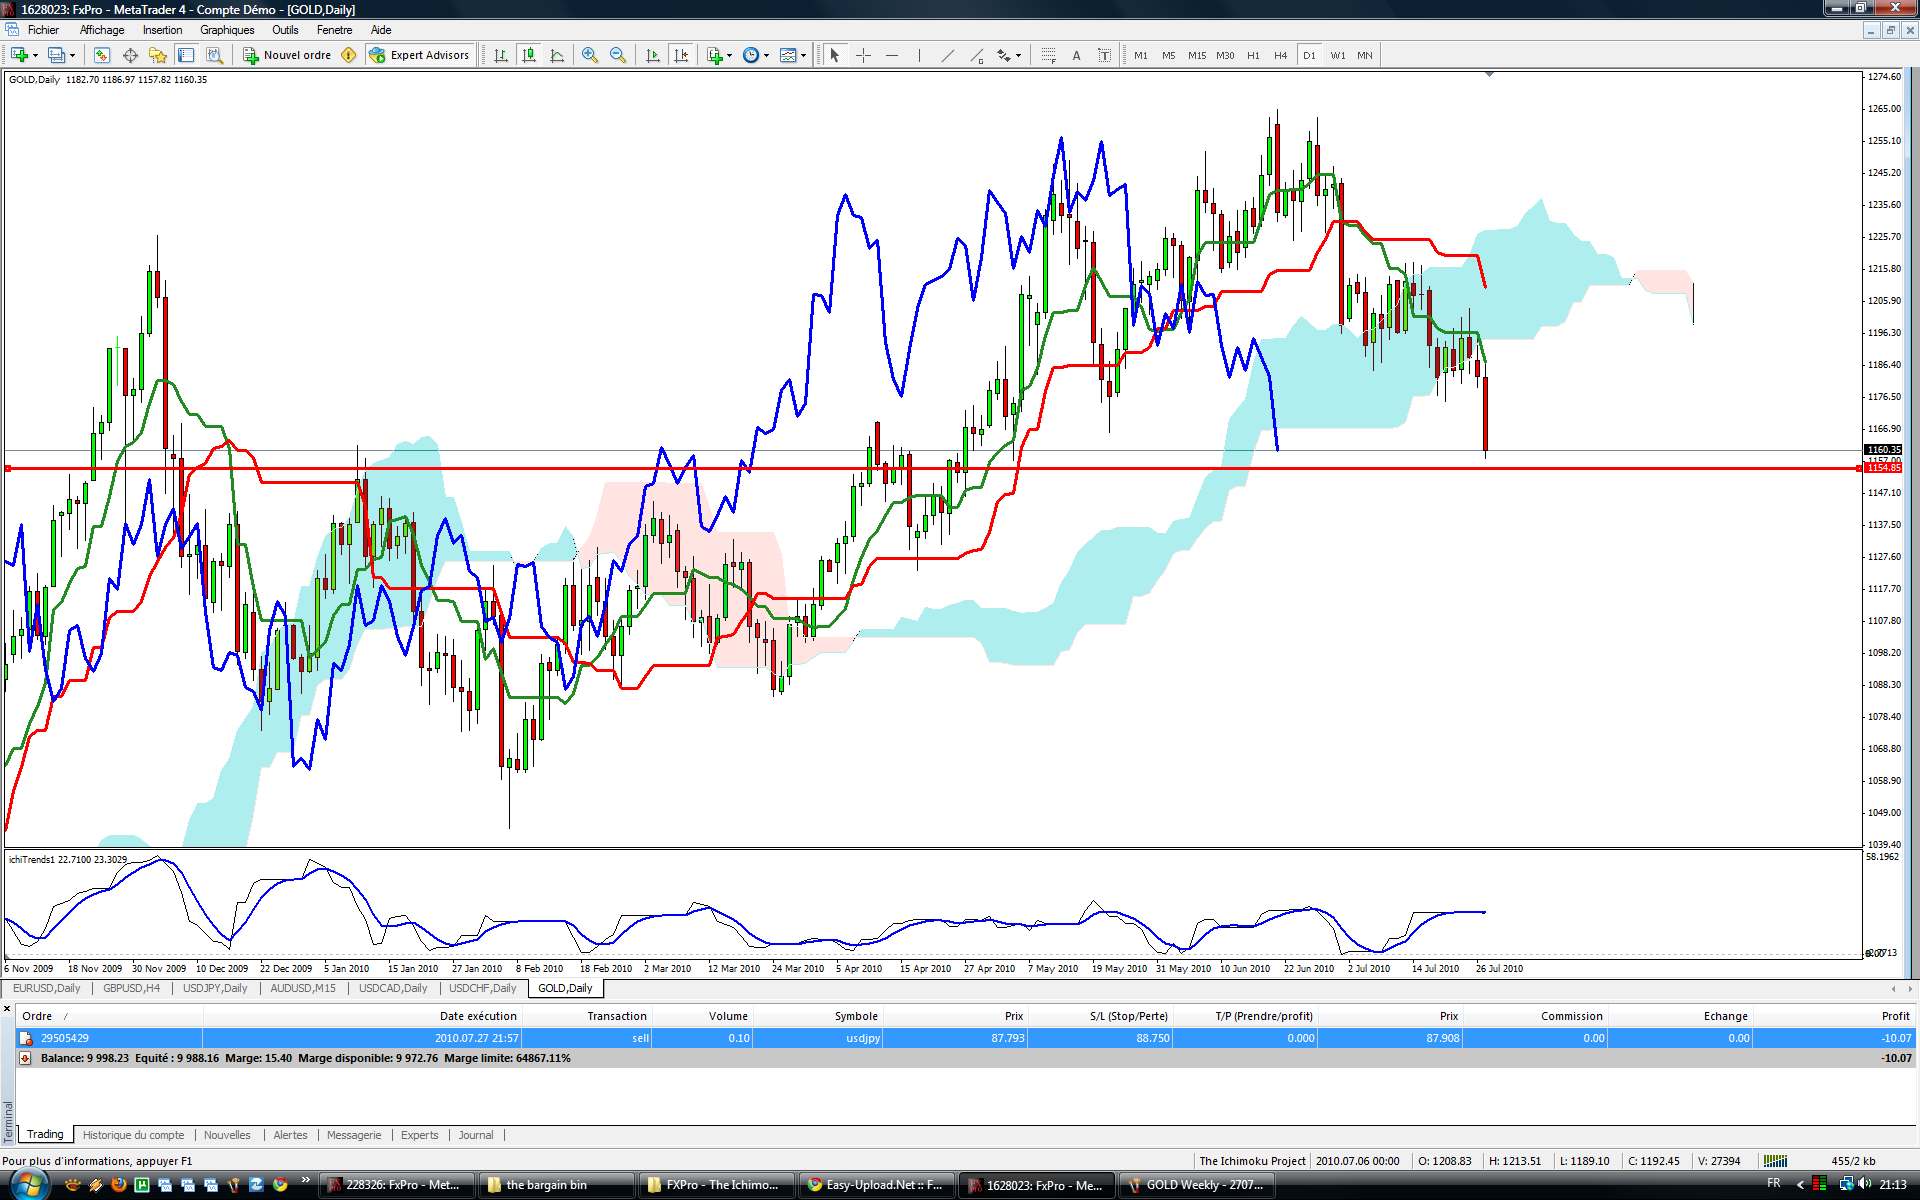Open Historique du compte terminal tab
This screenshot has width=1920, height=1200.
133,1135
